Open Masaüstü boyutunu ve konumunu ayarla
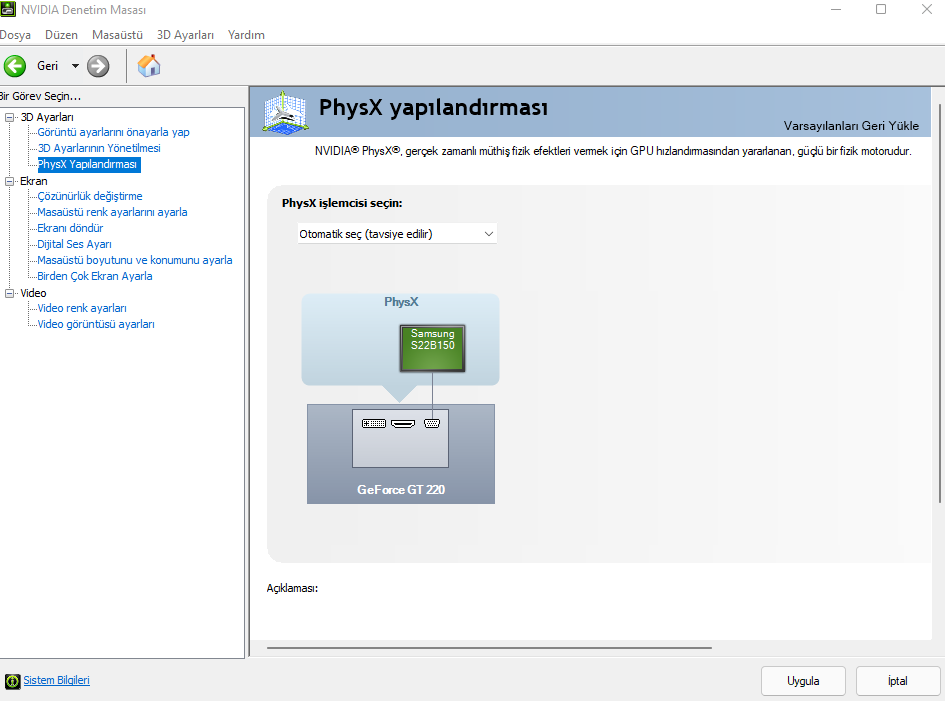 pyautogui.click(x=134, y=260)
